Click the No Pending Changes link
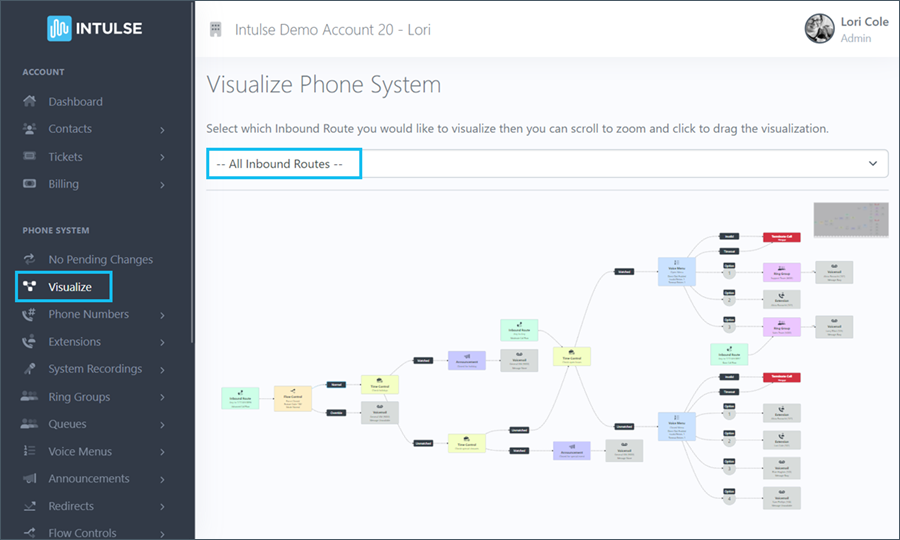This screenshot has width=900, height=540. tap(100, 259)
